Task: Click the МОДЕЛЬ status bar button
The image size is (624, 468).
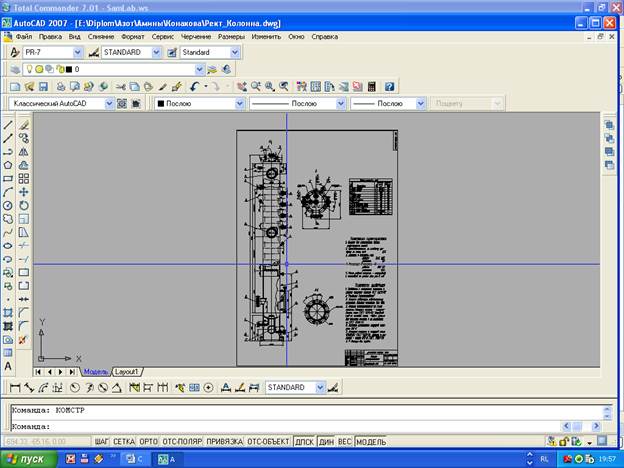Action: coord(370,440)
